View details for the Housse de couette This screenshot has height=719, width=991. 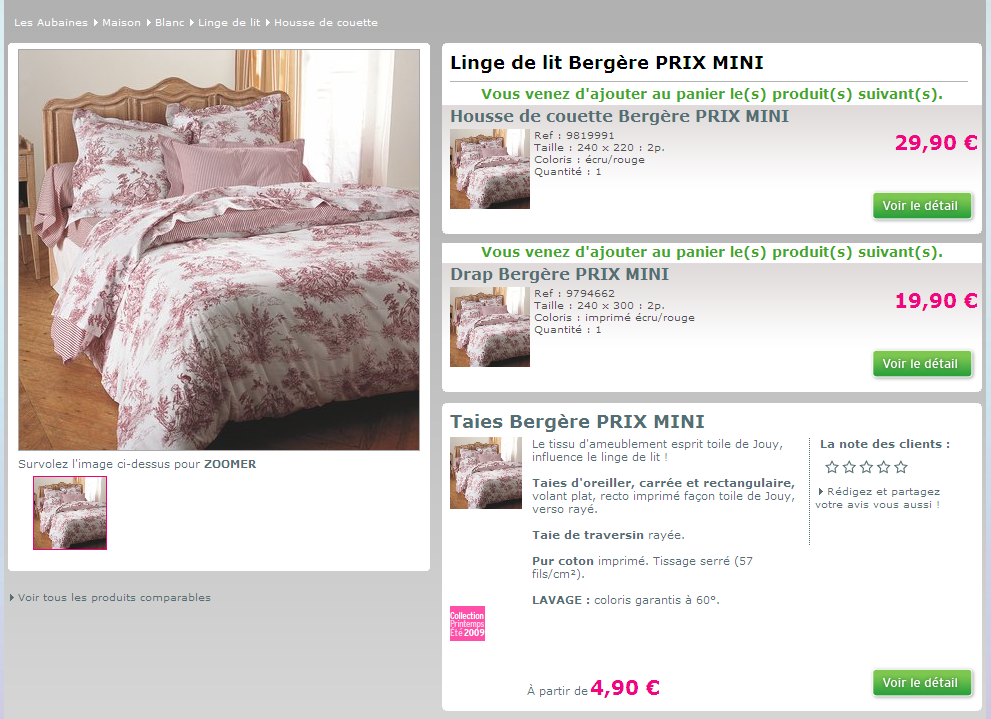click(921, 206)
